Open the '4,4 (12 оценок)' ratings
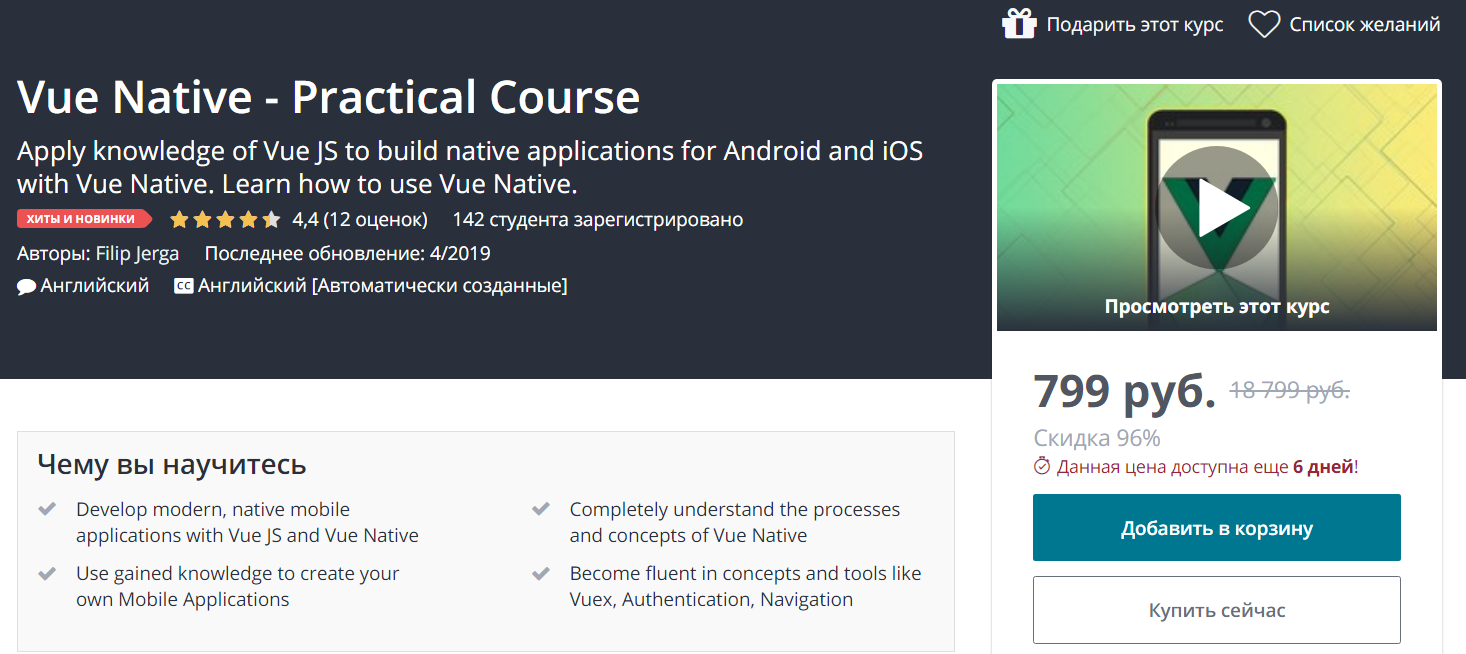The width and height of the screenshot is (1466, 654). coord(359,219)
